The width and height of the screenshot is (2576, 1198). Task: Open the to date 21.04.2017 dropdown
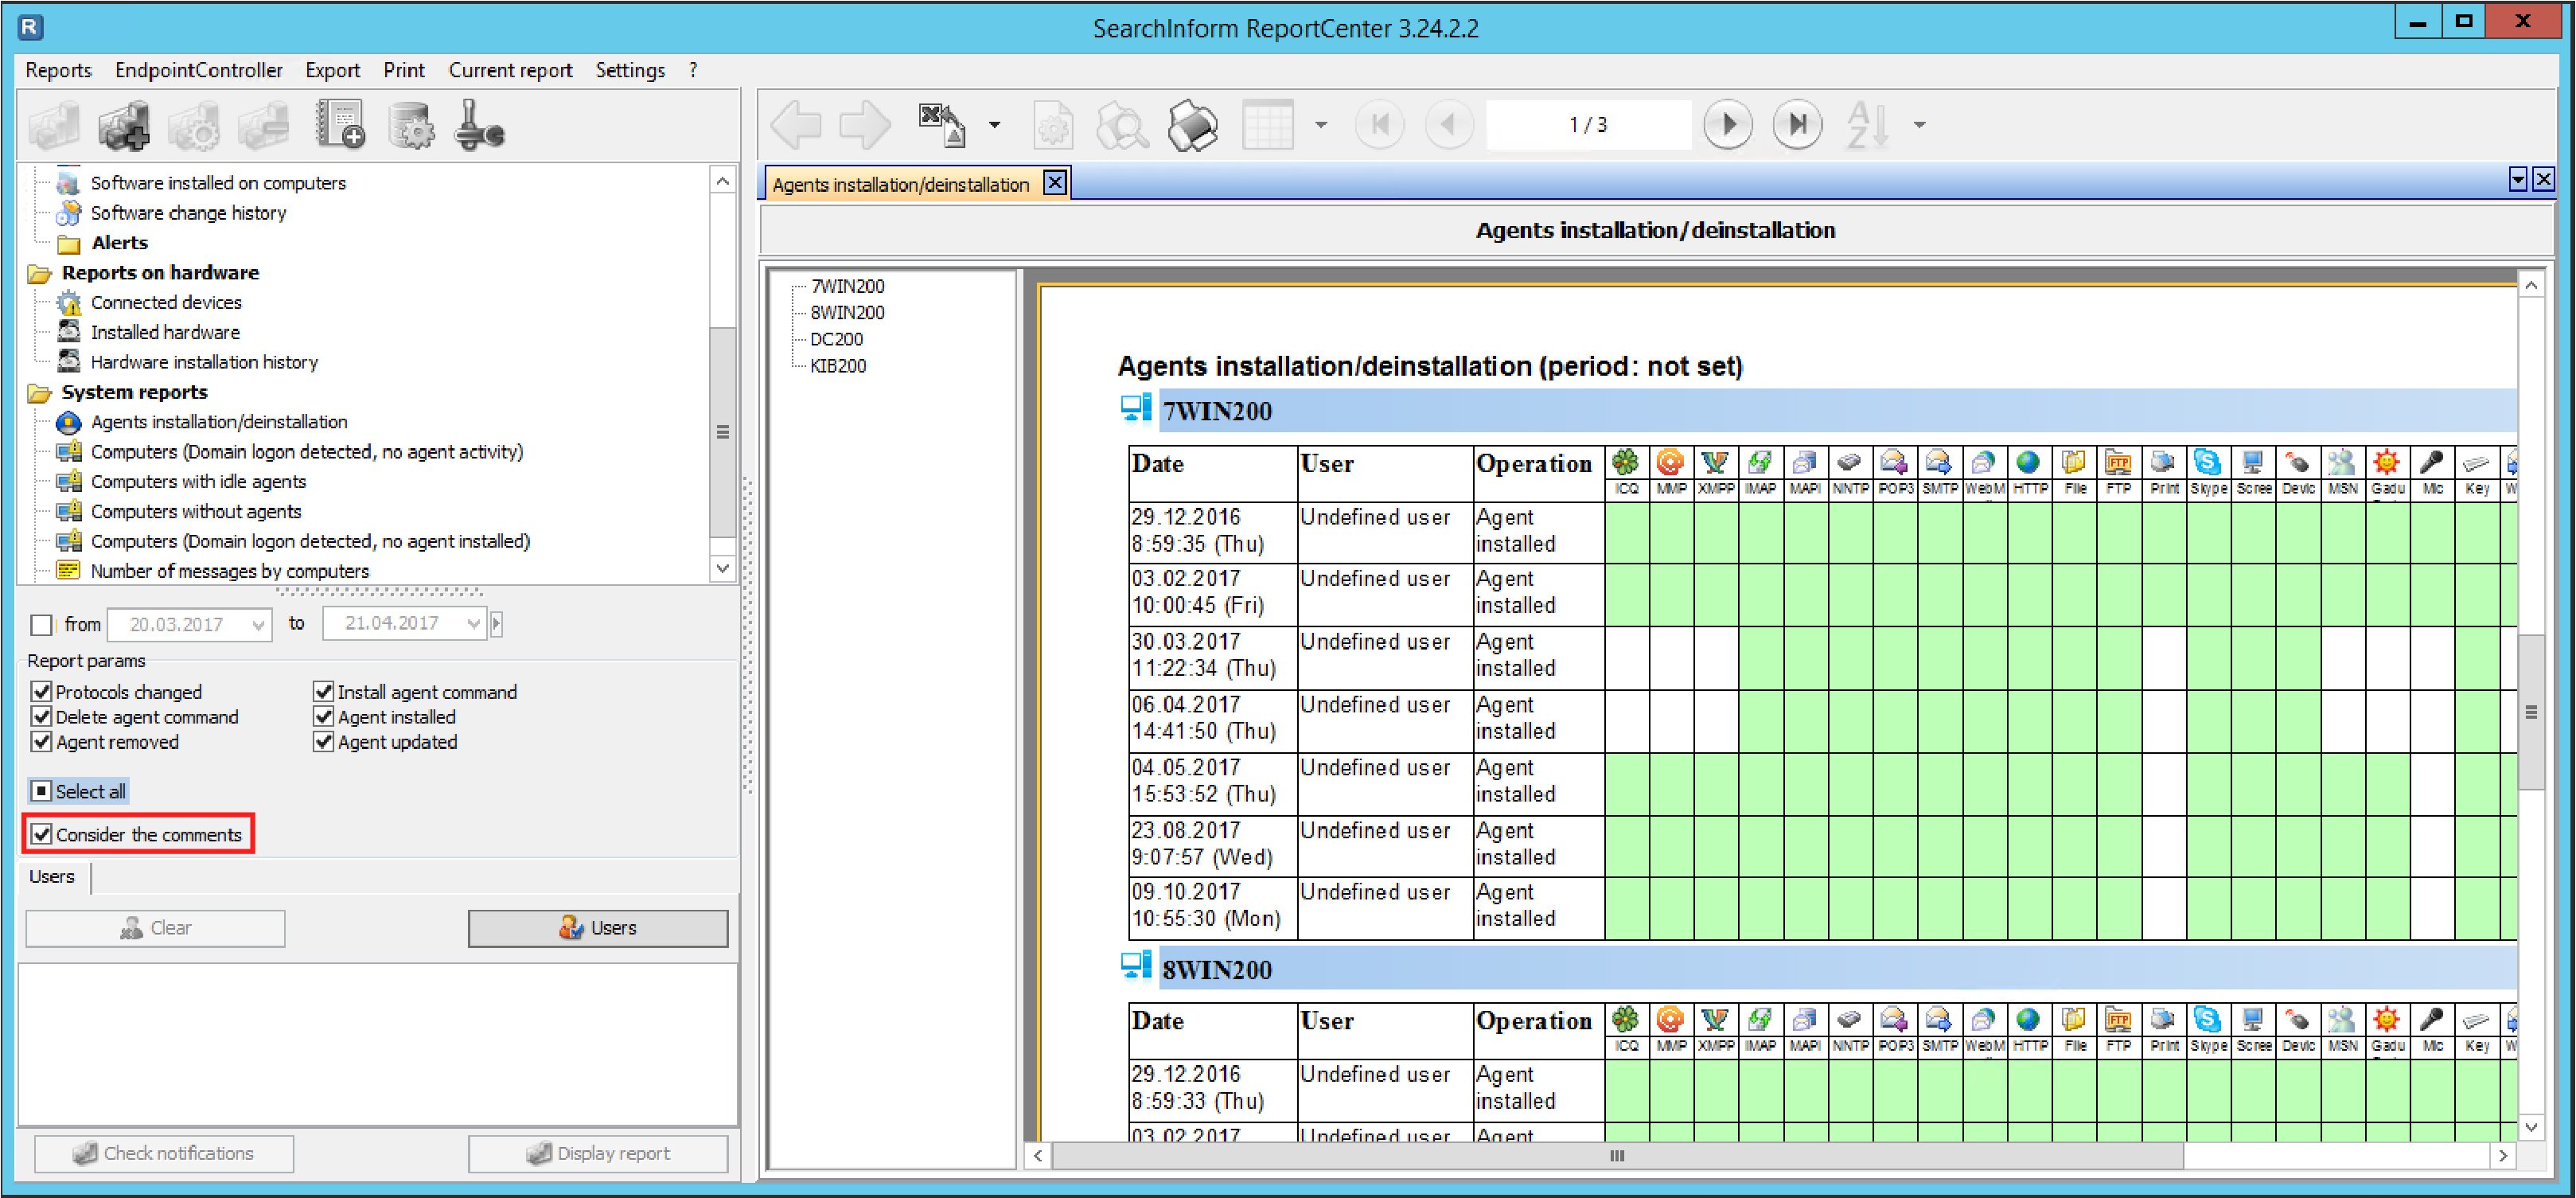click(x=473, y=623)
